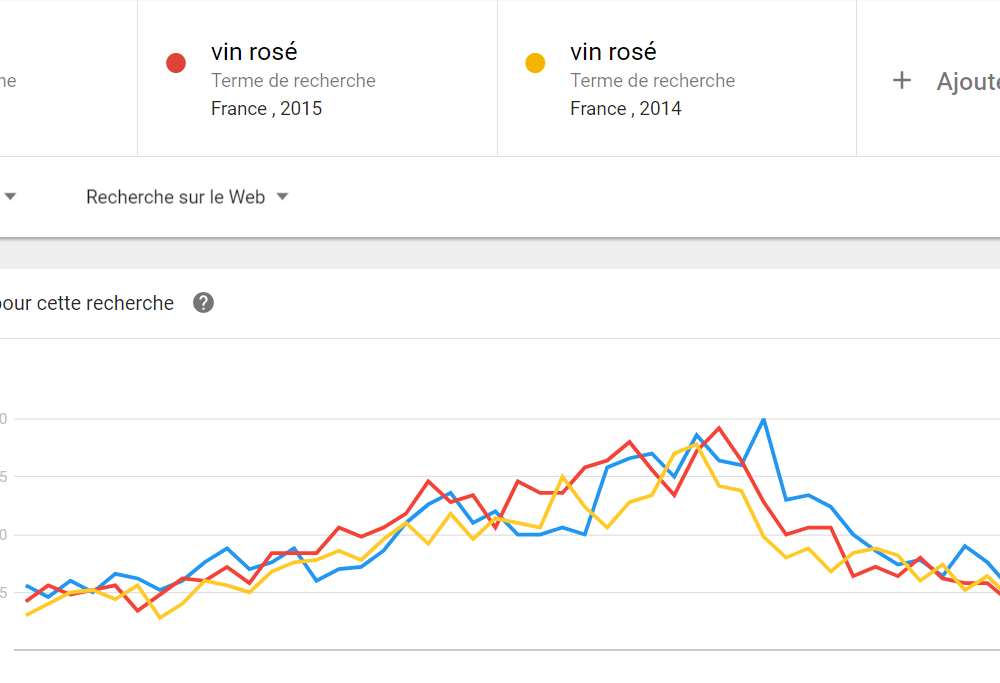Image resolution: width=1000 pixels, height=683 pixels.
Task: Click the yellow dot beside vin rosé 2014
Action: [535, 63]
